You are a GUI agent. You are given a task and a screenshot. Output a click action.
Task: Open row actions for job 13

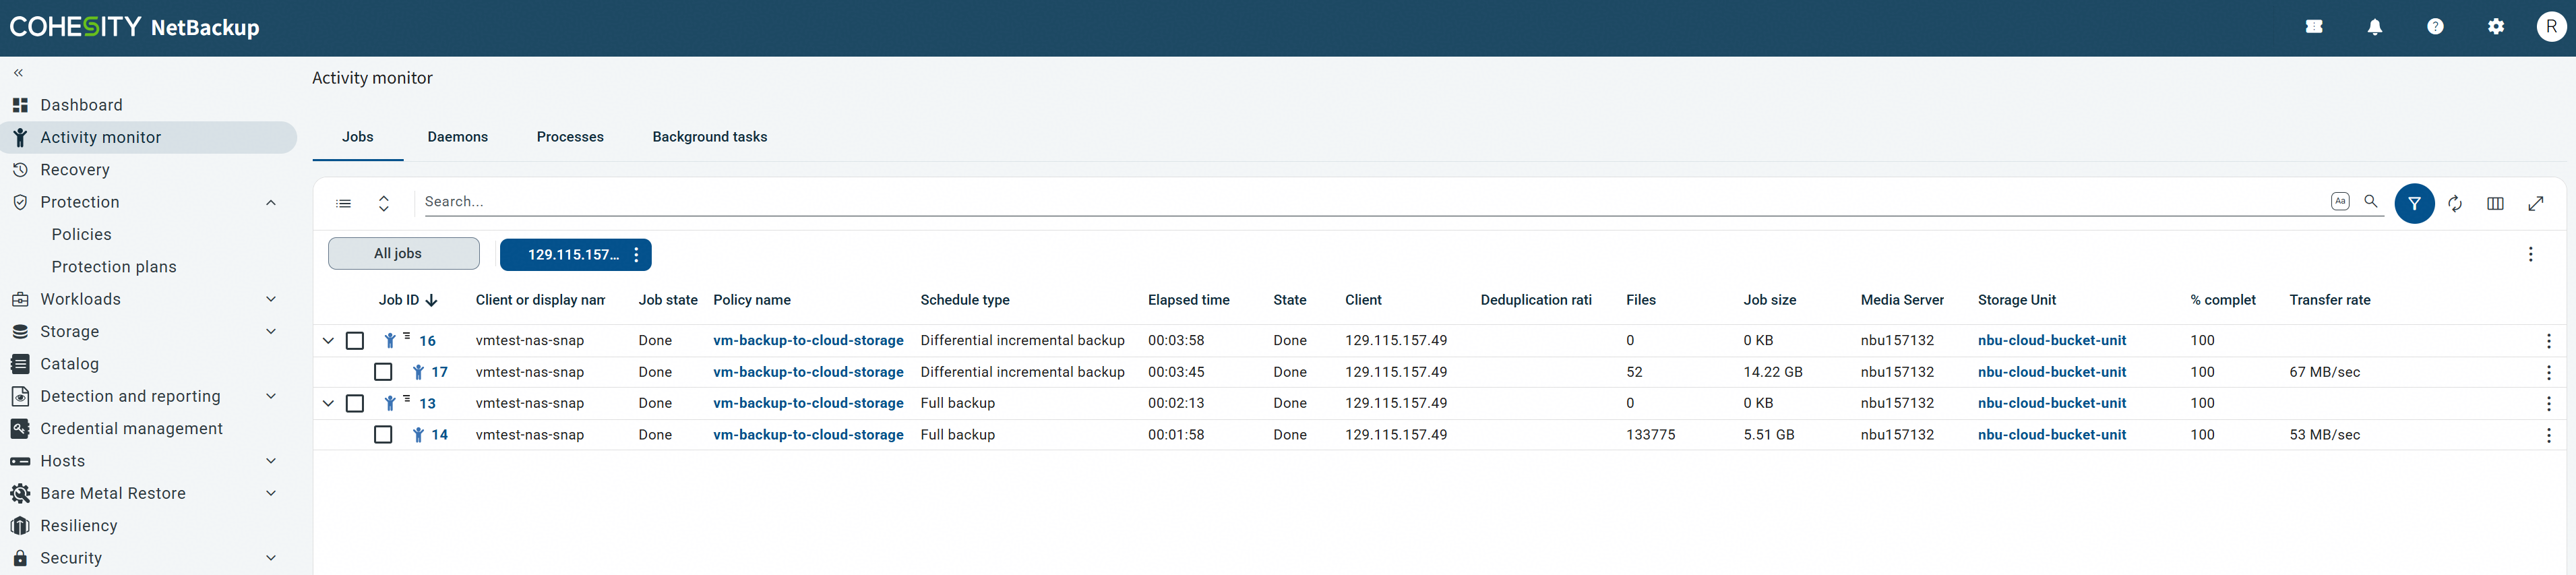2549,404
